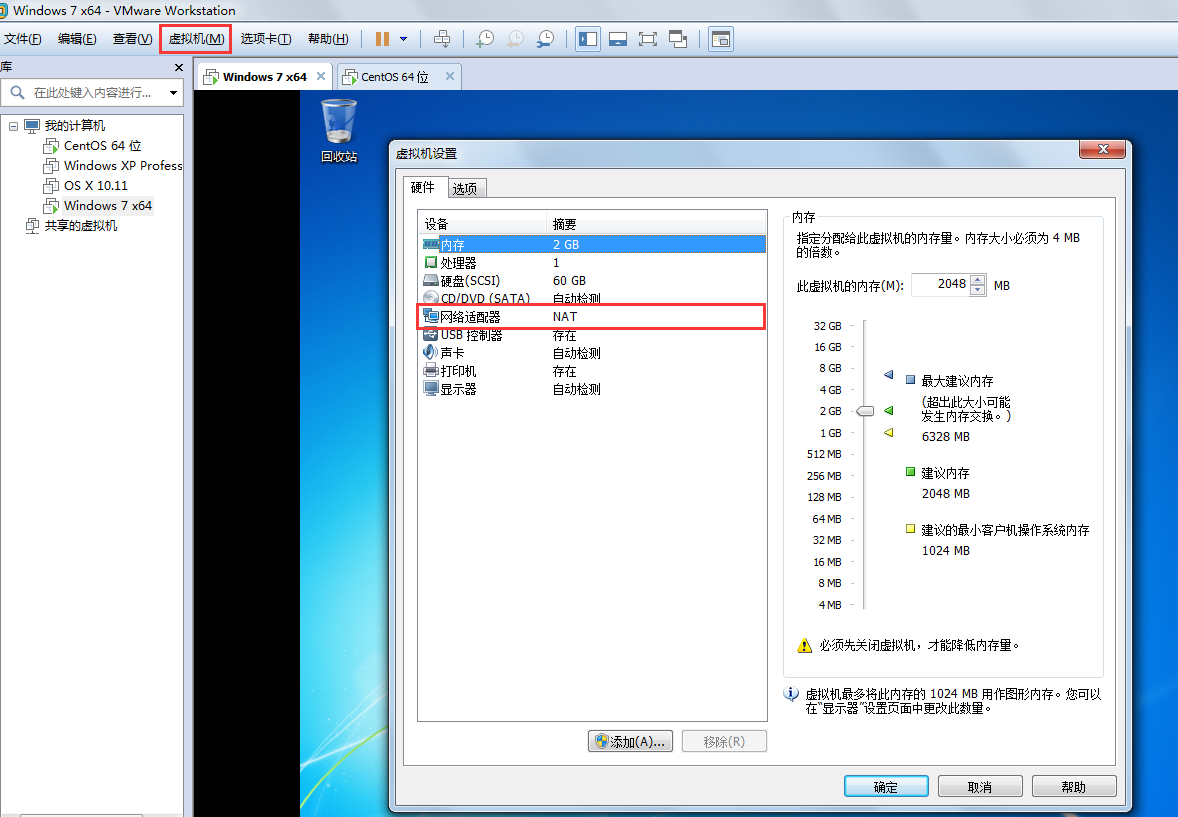This screenshot has width=1178, height=817.
Task: Collapse the 我的计算机 tree node
Action: (x=13, y=126)
